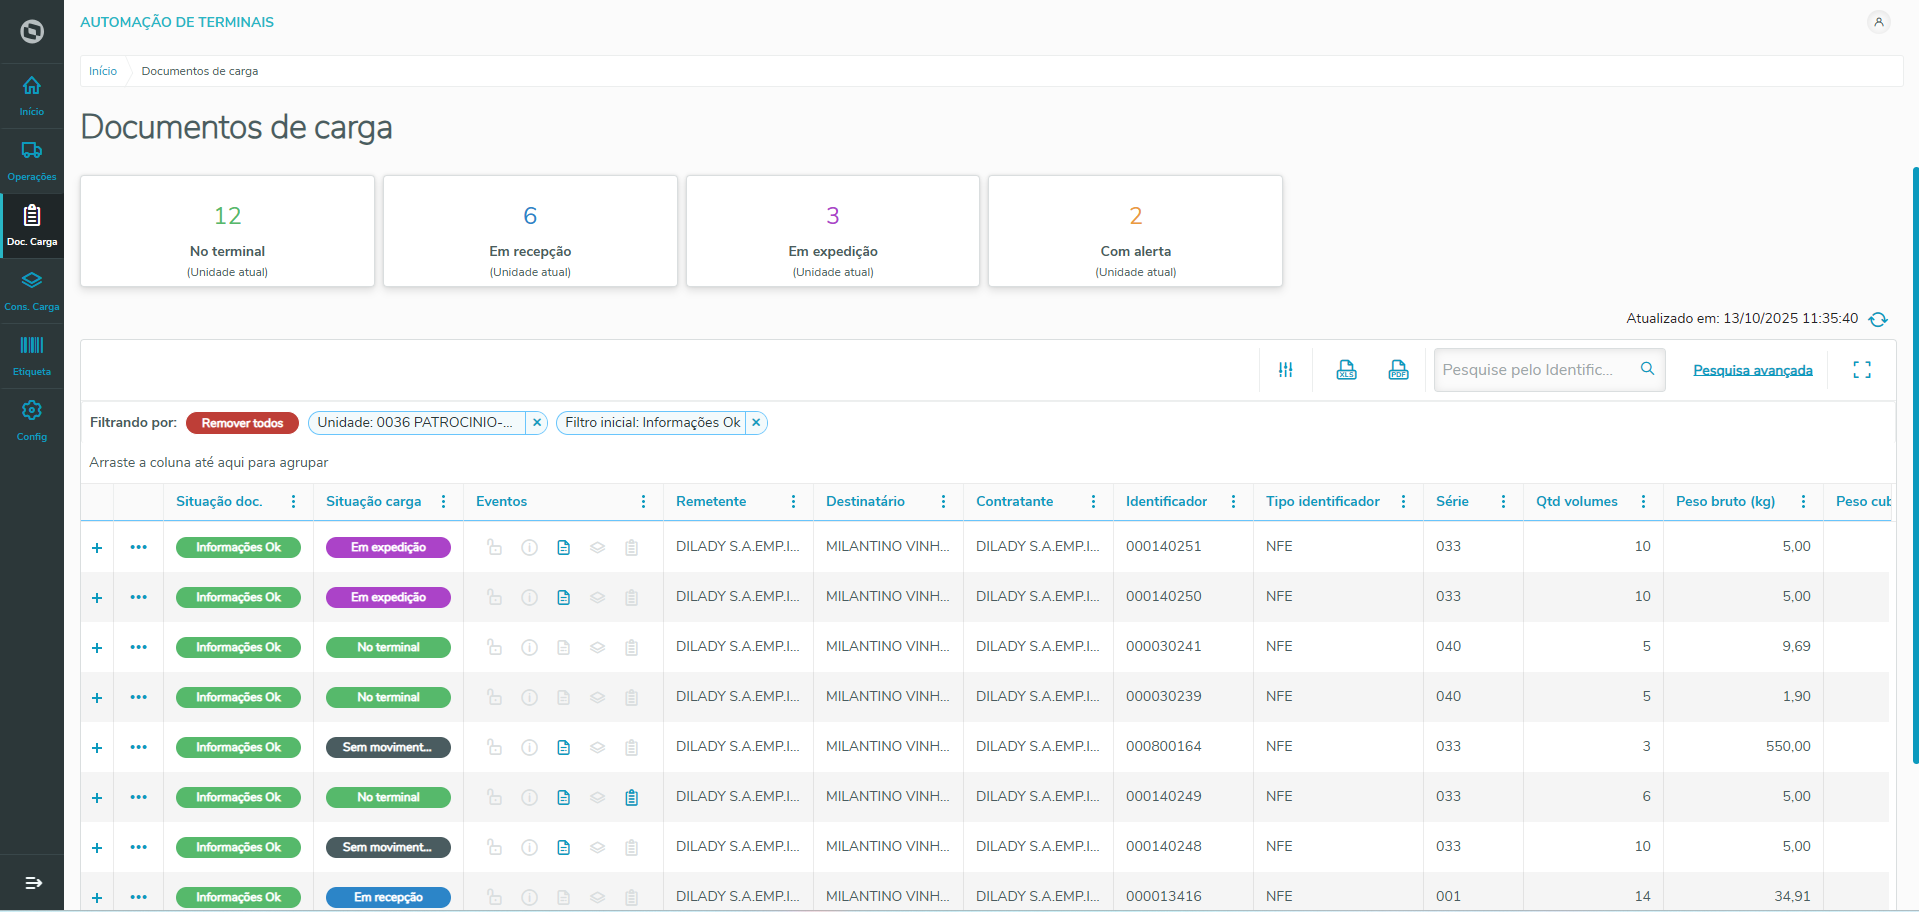Open Cons. Carga sidebar item
This screenshot has width=1919, height=912.
tap(32, 290)
